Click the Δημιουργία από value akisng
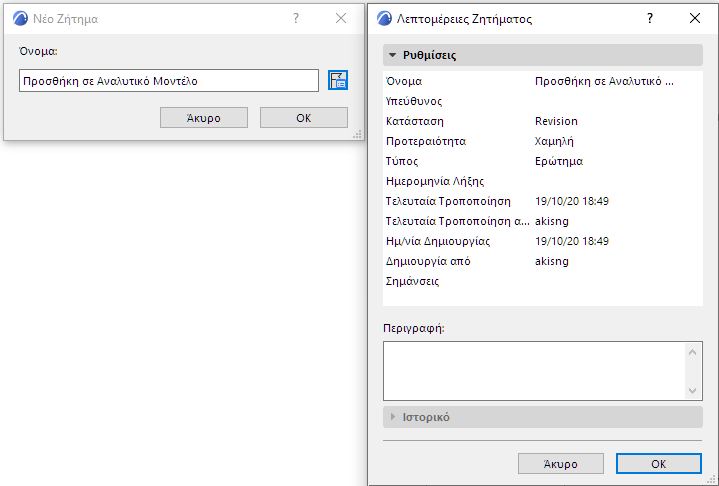This screenshot has height=486, width=719. pos(552,261)
